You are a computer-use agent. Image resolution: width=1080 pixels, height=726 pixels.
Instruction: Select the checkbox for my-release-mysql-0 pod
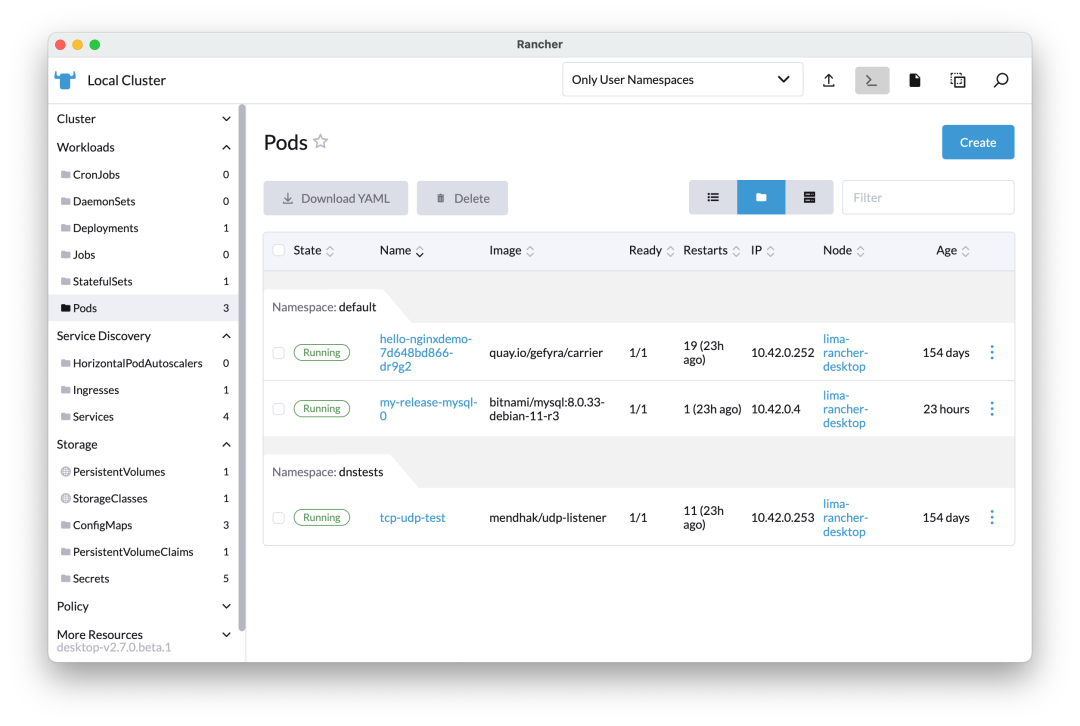278,408
